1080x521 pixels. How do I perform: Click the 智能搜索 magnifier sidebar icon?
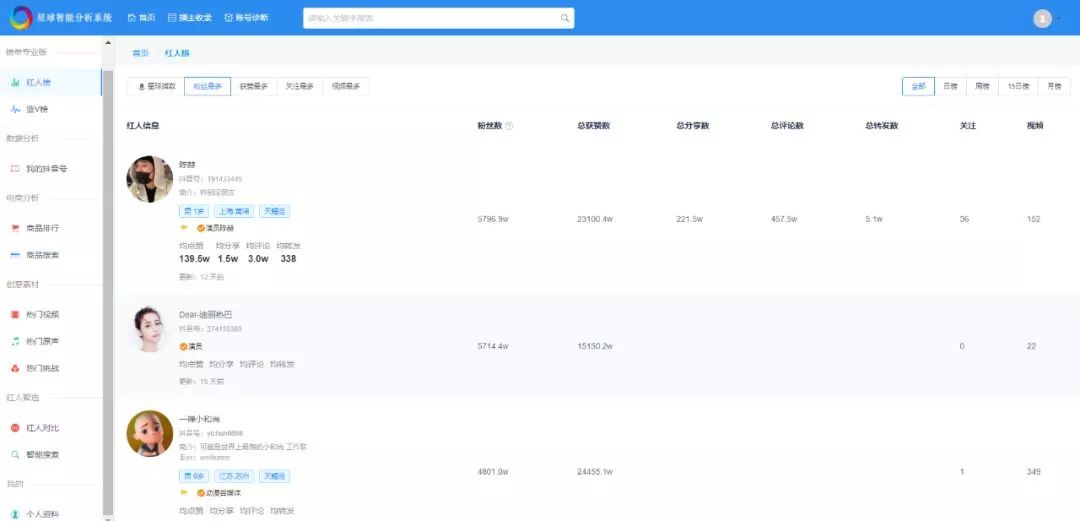pyautogui.click(x=15, y=455)
